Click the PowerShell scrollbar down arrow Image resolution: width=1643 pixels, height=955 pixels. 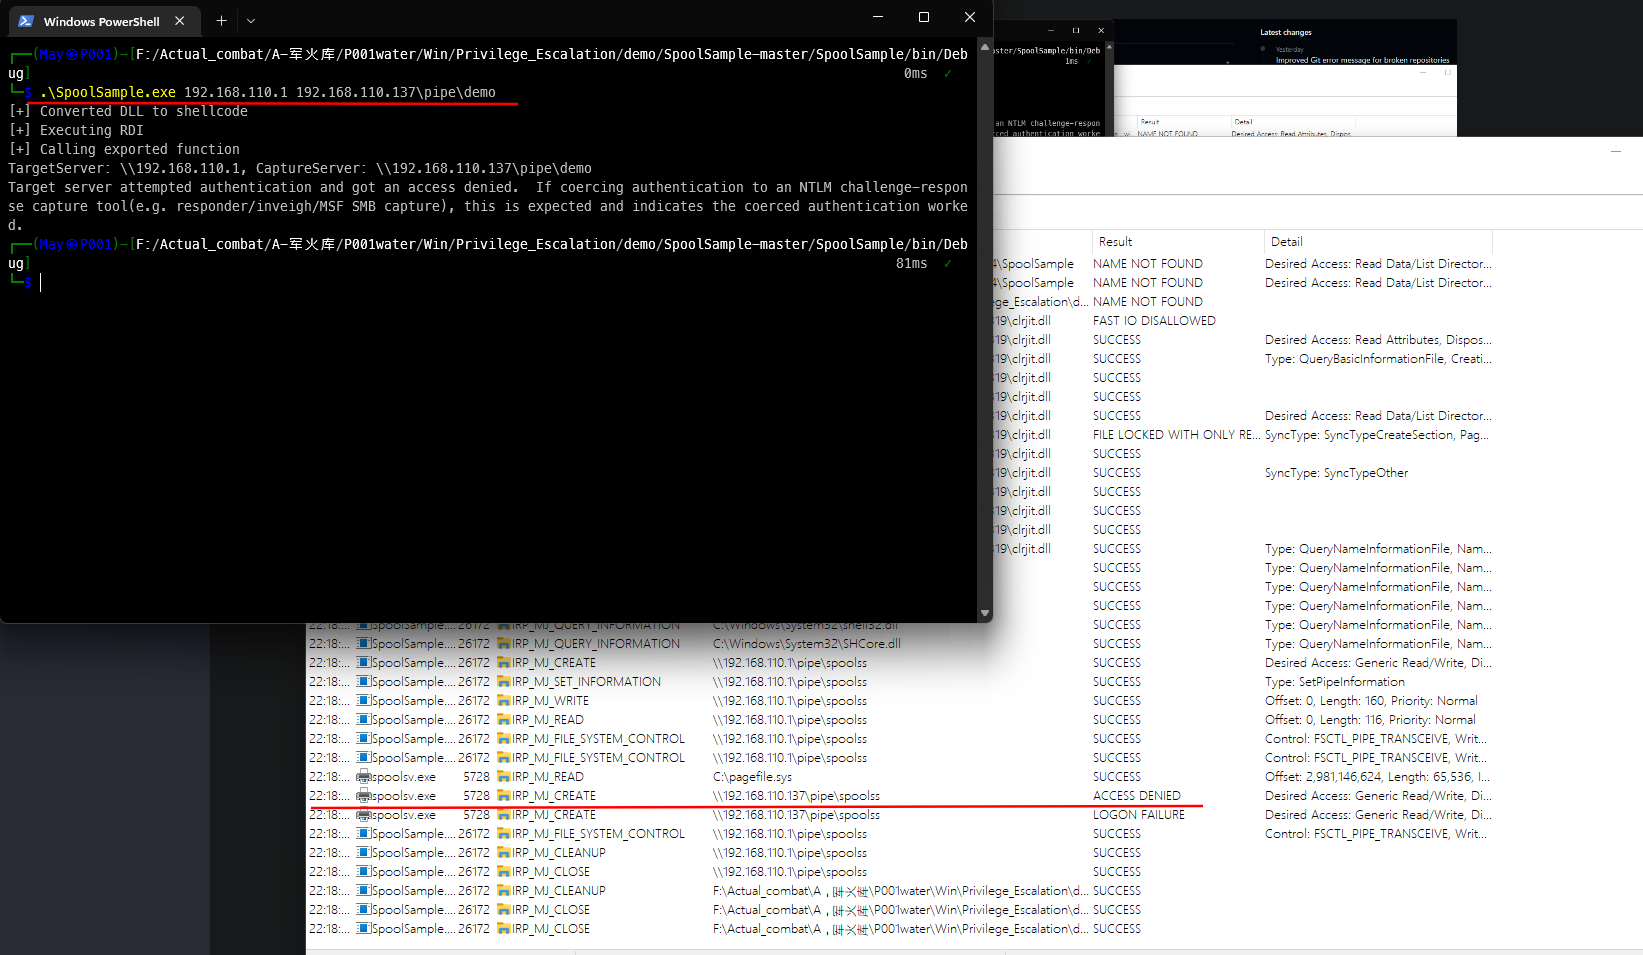tap(985, 613)
